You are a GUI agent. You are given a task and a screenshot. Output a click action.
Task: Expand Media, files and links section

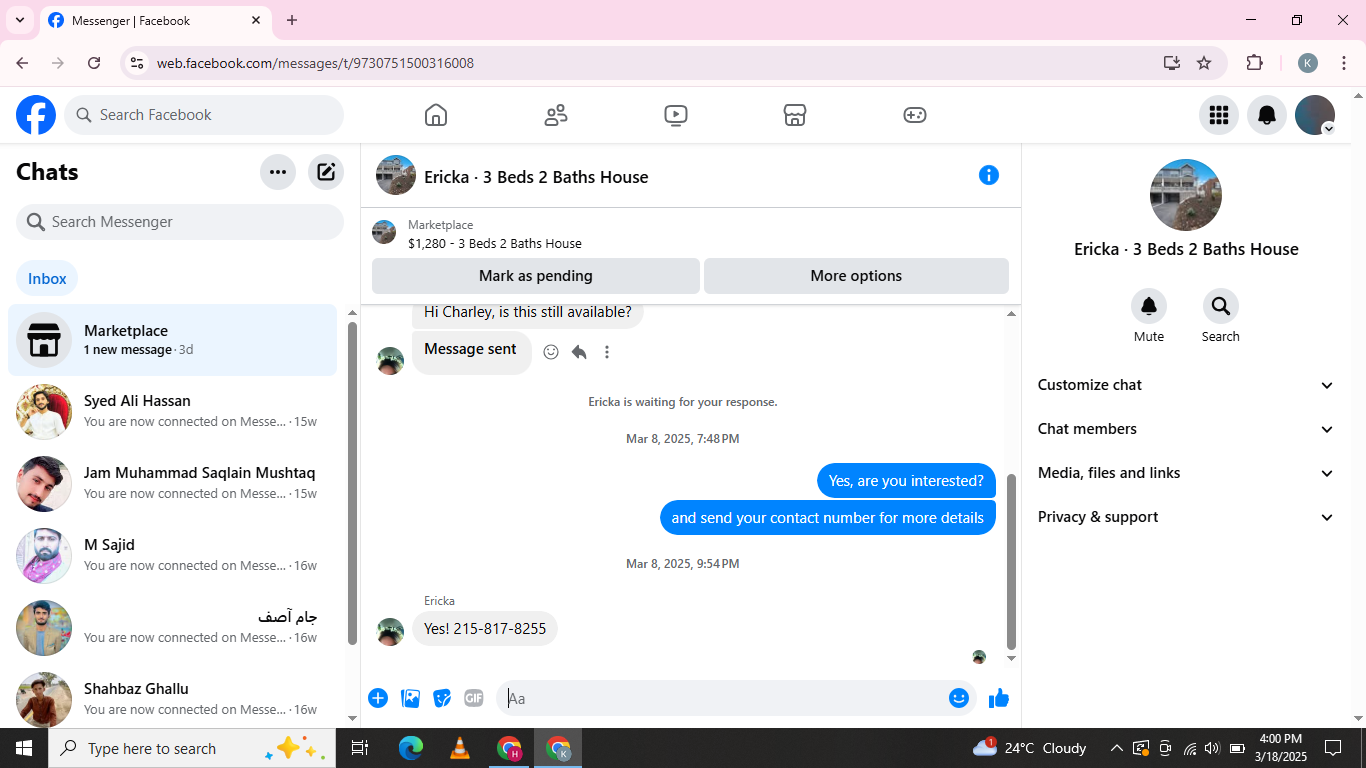1186,473
